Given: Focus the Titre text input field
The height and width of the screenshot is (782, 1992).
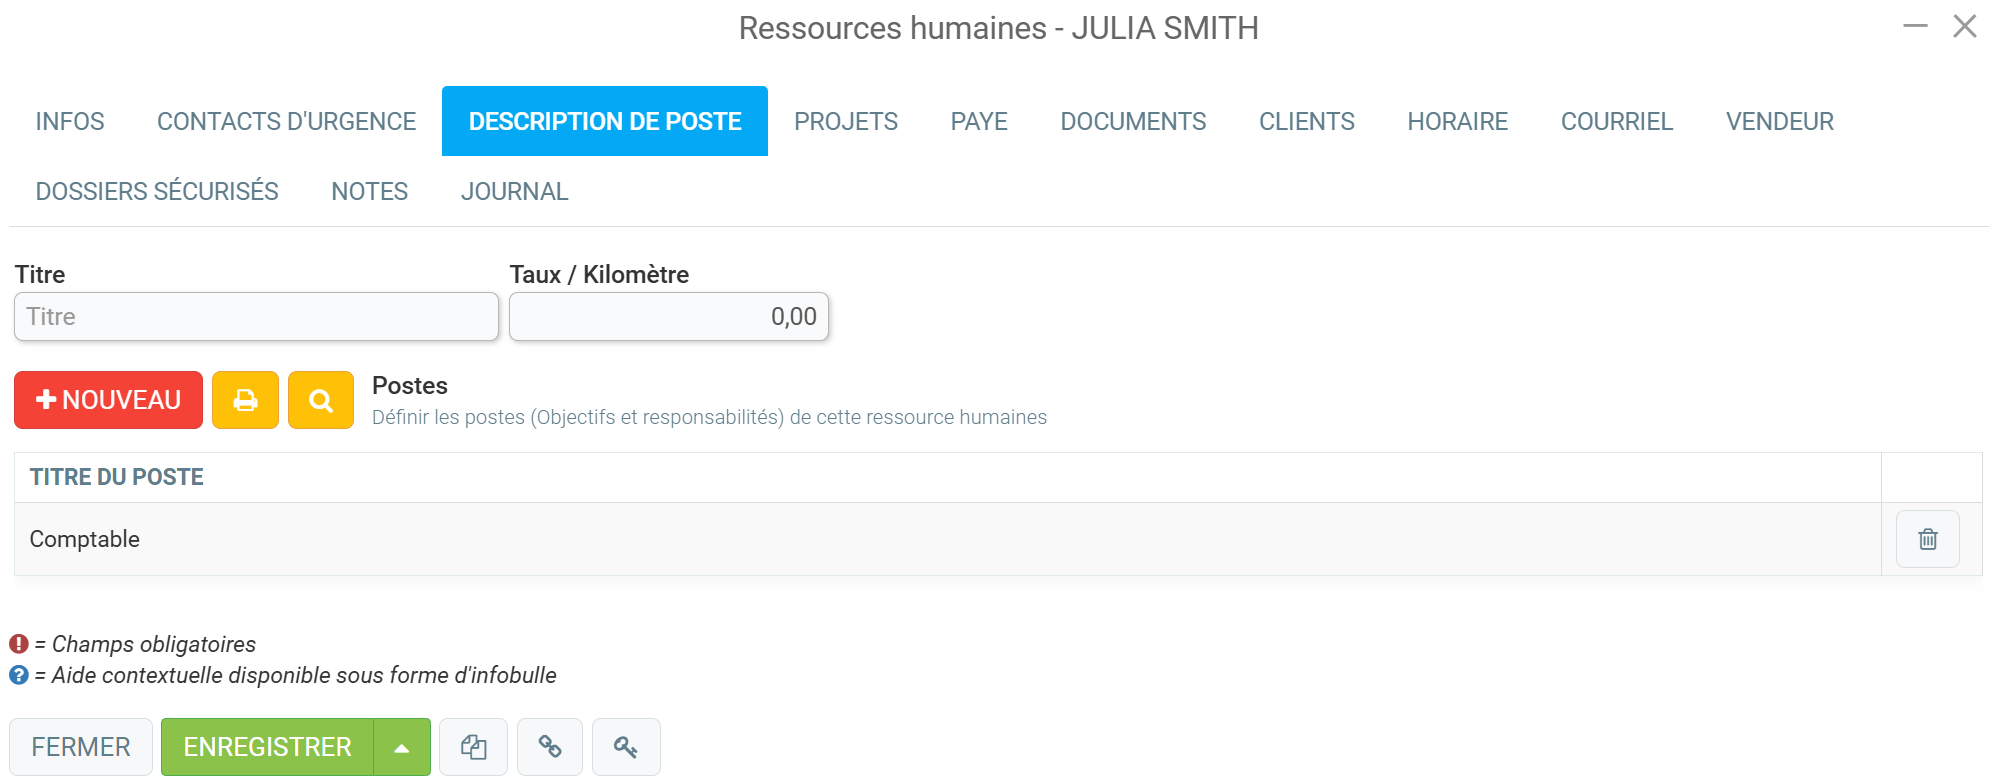Looking at the screenshot, I should pyautogui.click(x=256, y=316).
